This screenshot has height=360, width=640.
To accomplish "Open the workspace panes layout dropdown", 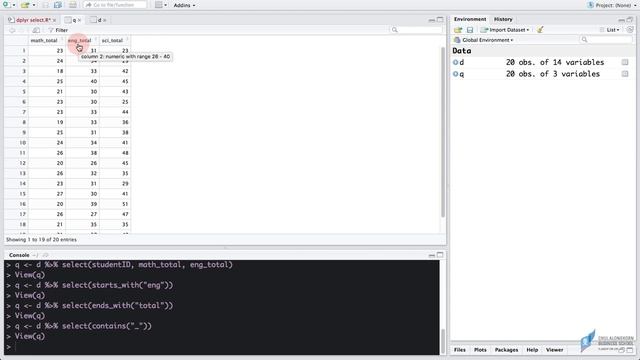I will point(161,5).
